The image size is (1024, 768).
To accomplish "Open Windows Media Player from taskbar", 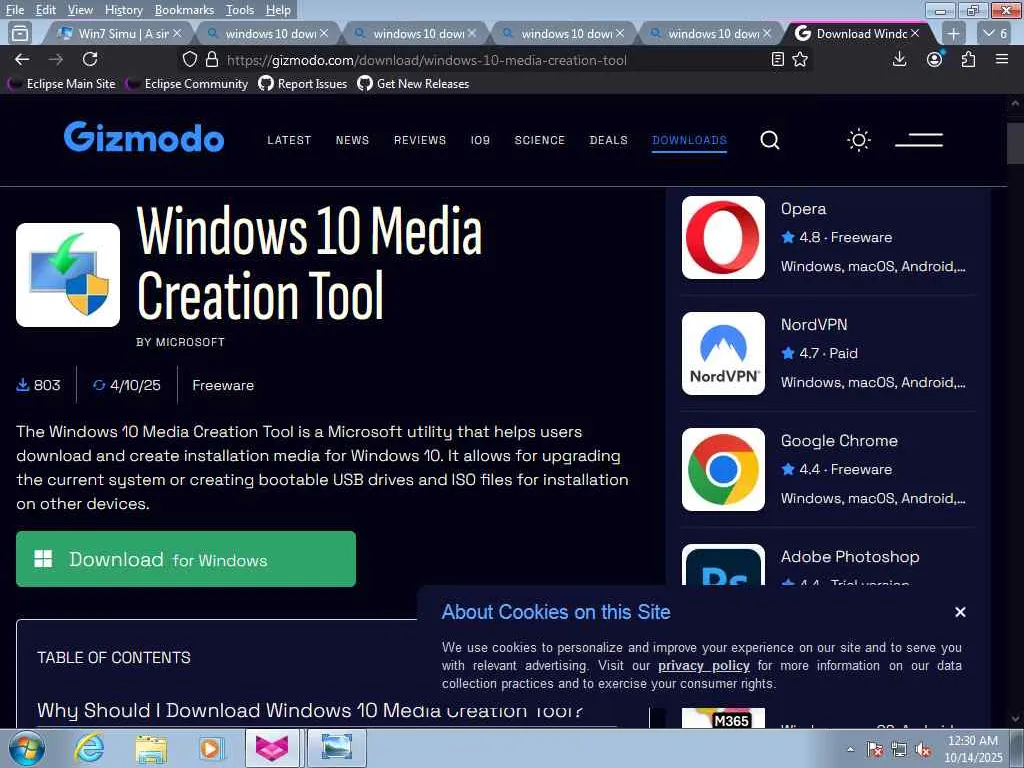I will point(211,748).
